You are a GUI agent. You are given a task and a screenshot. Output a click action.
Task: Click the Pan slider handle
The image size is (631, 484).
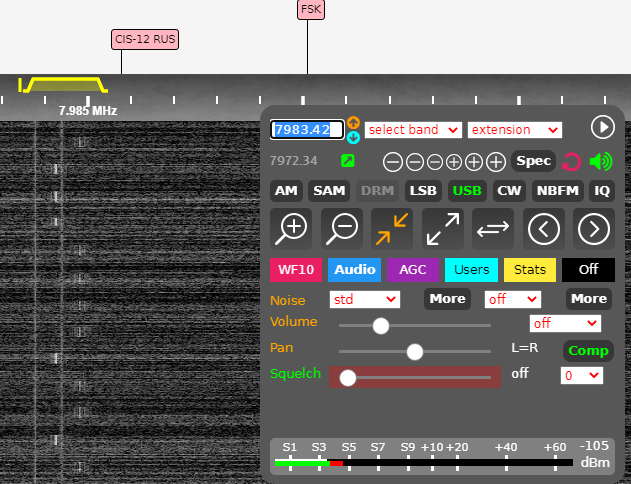point(415,352)
